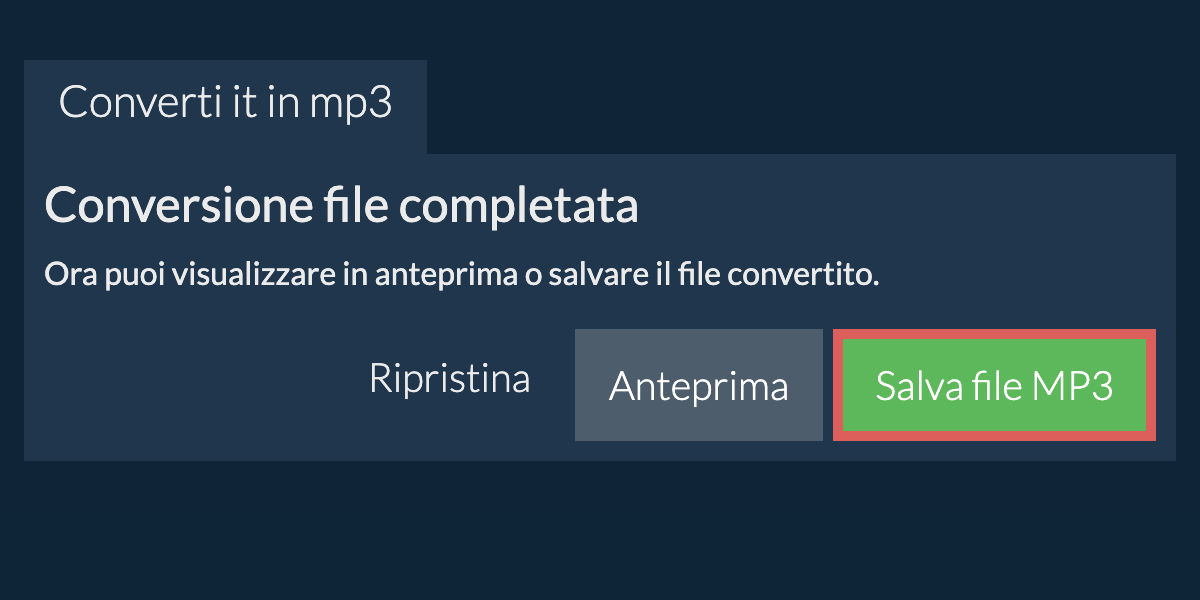This screenshot has height=600, width=1200.
Task: Hit Ripristina to start over
Action: pos(449,379)
